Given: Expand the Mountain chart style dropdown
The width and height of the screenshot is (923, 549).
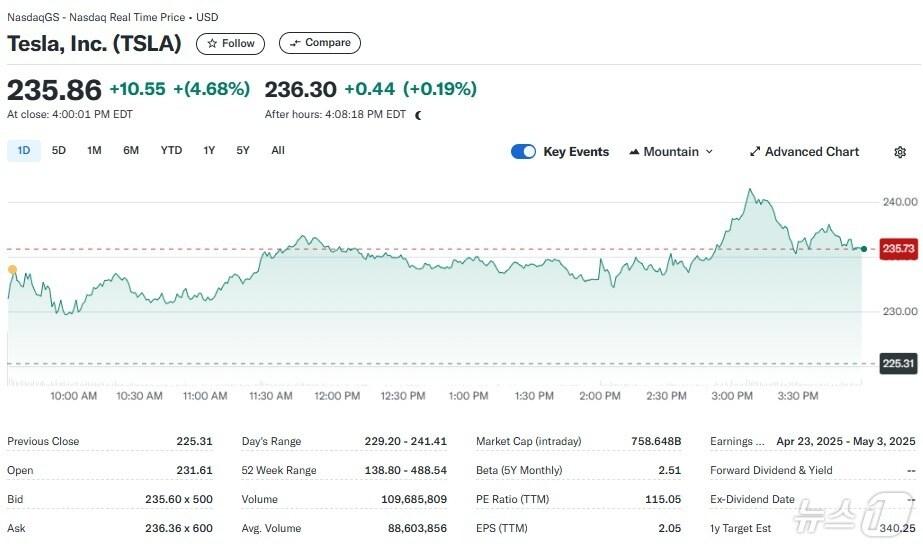Looking at the screenshot, I should tap(709, 152).
